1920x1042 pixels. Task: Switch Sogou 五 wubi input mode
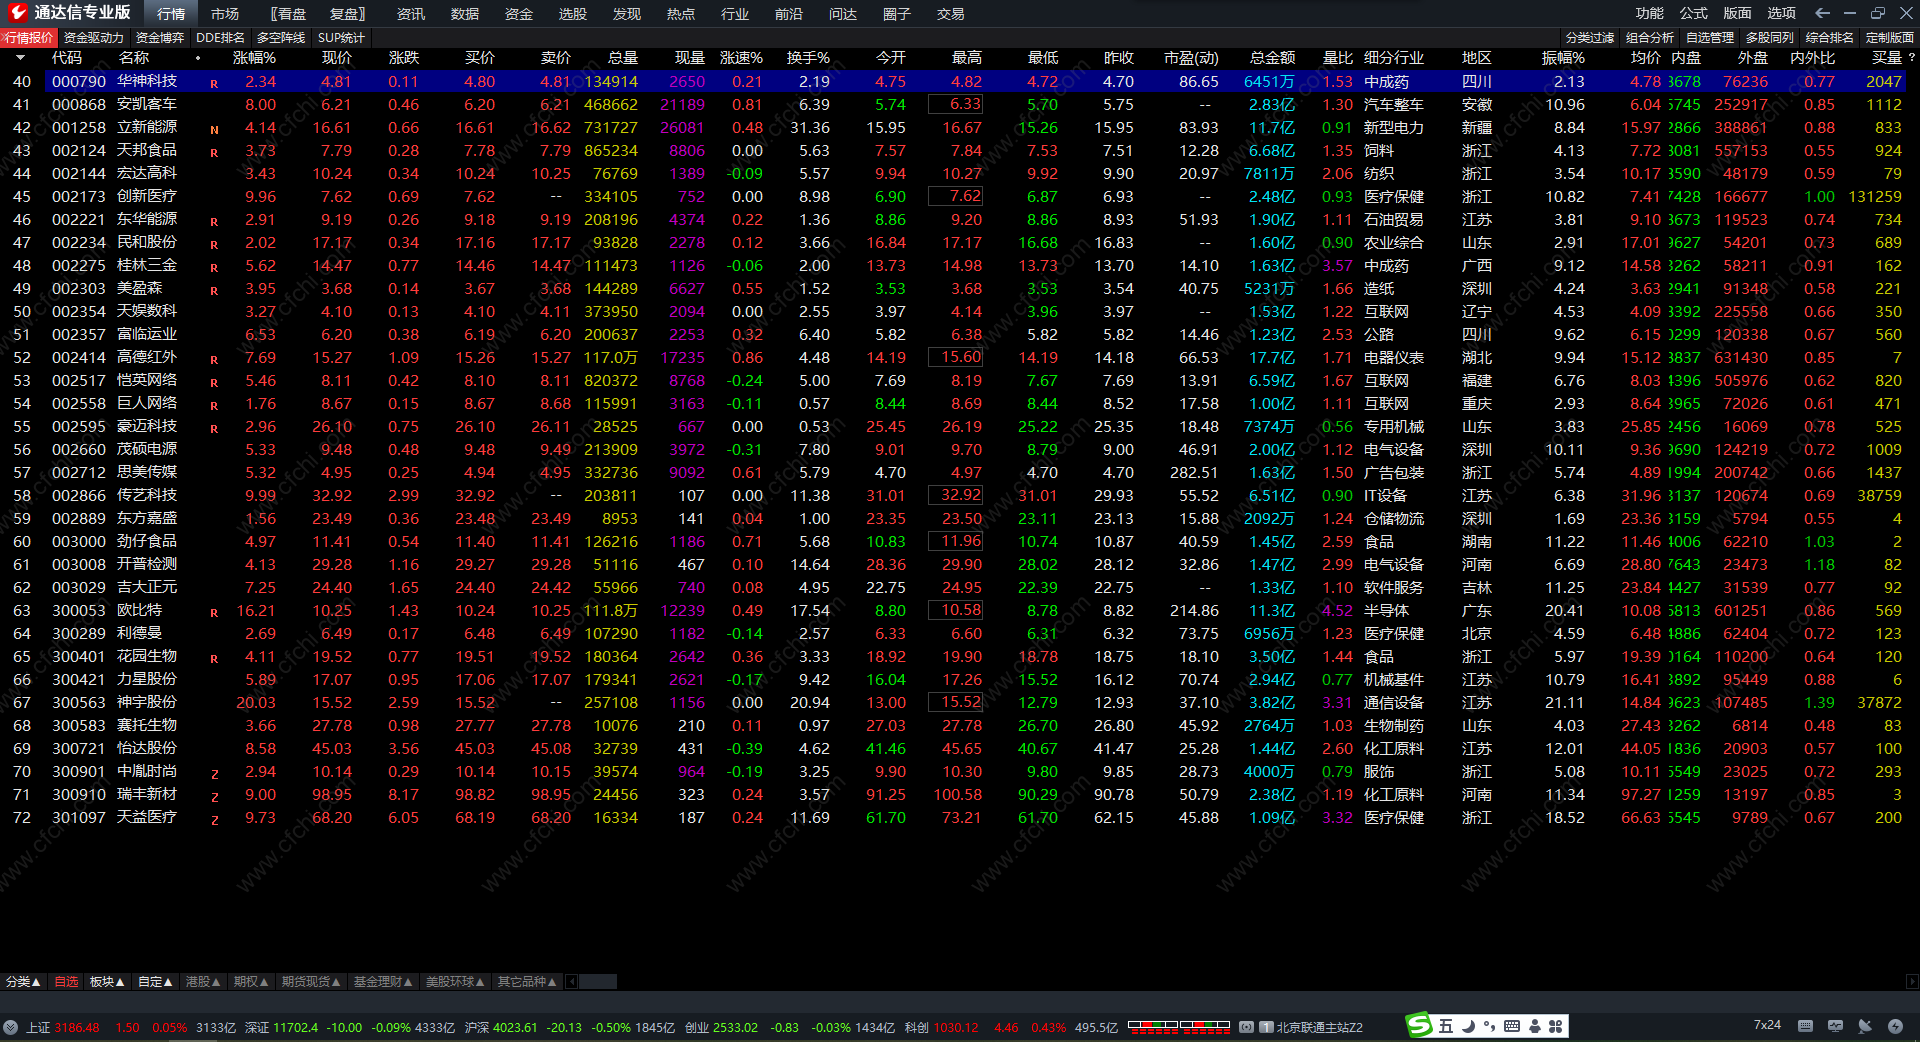coord(1446,1026)
